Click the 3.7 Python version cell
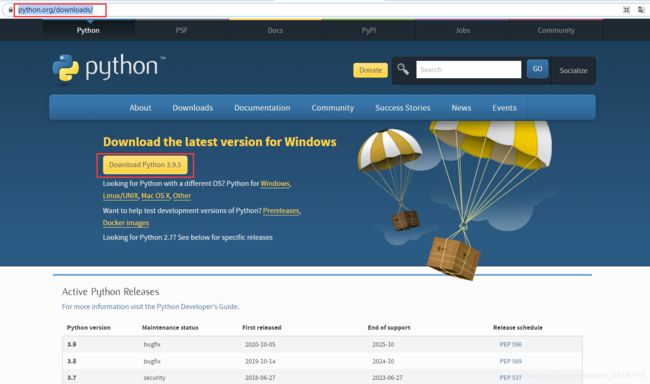The width and height of the screenshot is (650, 384). coord(72,378)
